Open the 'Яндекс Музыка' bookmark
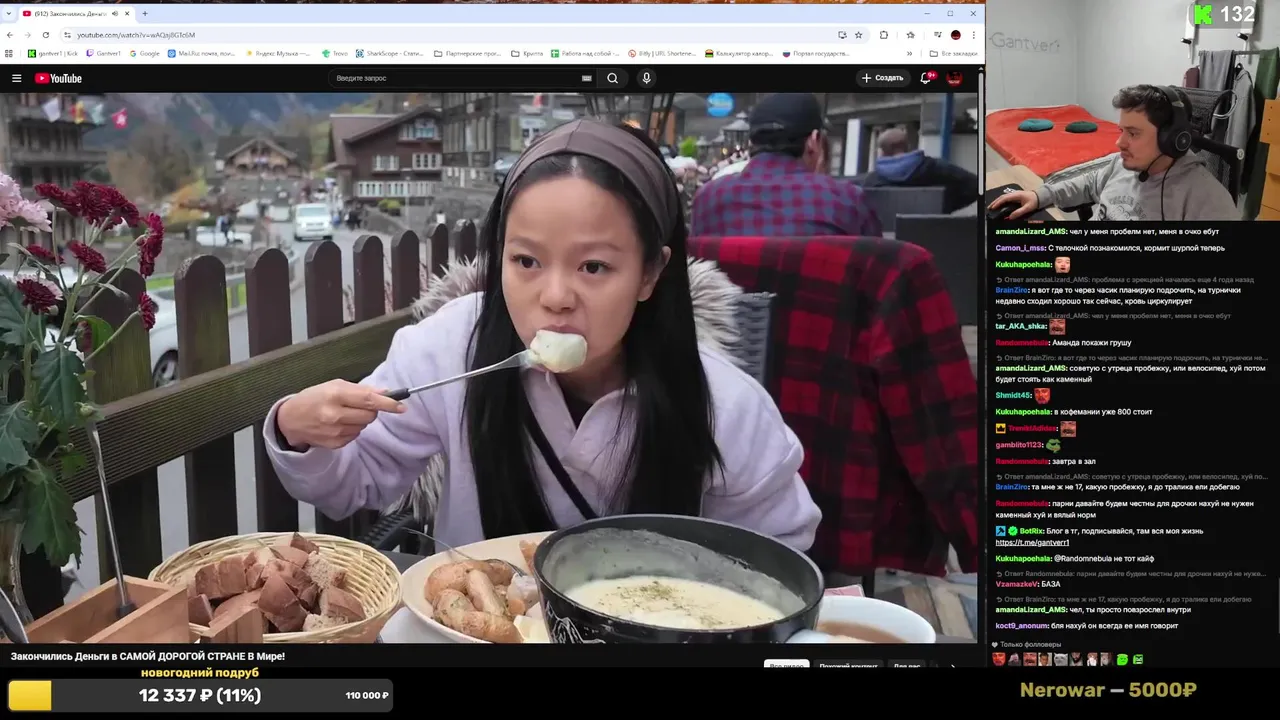This screenshot has height=720, width=1280. pyautogui.click(x=277, y=53)
